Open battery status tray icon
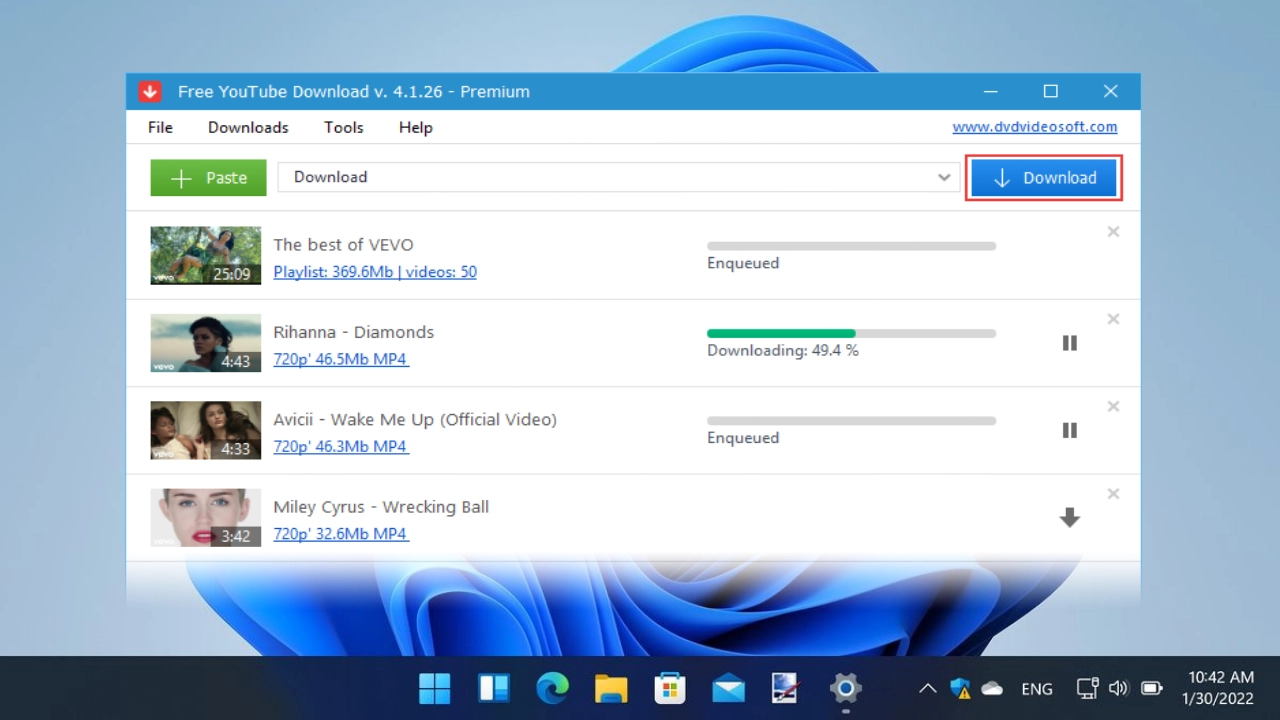The height and width of the screenshot is (720, 1280). click(x=1151, y=688)
